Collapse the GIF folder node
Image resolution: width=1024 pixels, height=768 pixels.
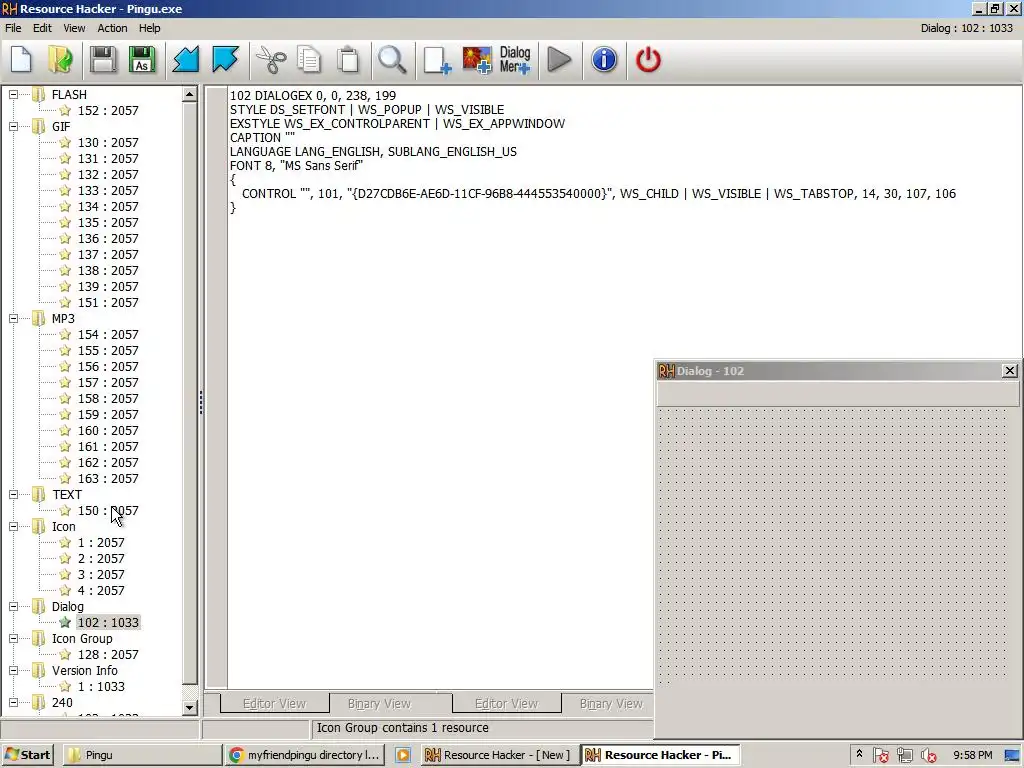(x=13, y=127)
